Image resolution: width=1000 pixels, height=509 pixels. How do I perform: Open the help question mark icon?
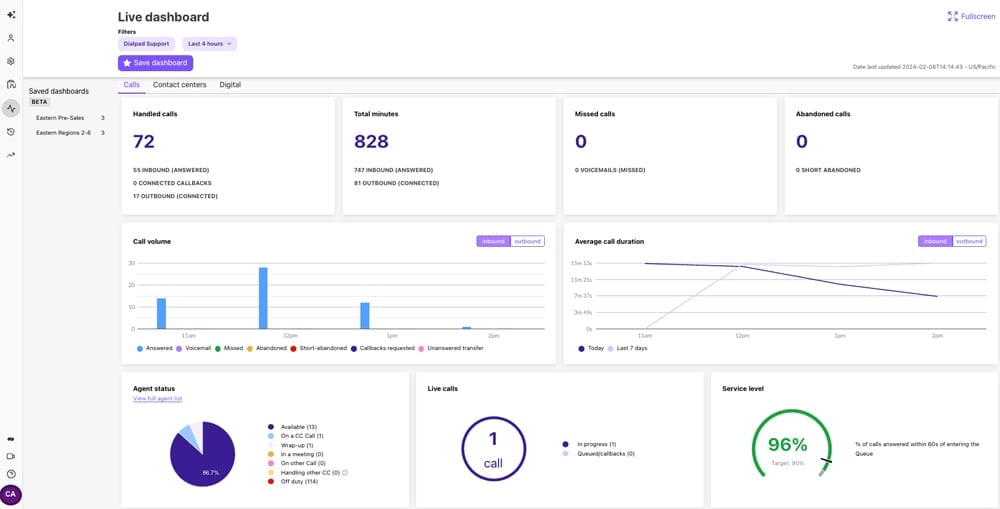(11, 474)
